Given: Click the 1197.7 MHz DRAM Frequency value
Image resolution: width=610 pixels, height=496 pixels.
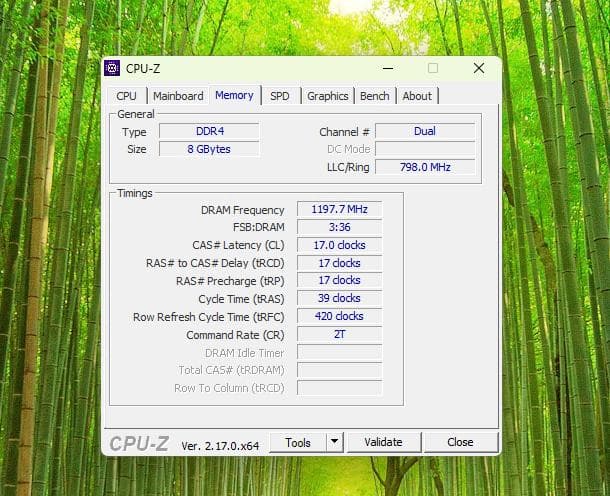Looking at the screenshot, I should click(x=340, y=209).
